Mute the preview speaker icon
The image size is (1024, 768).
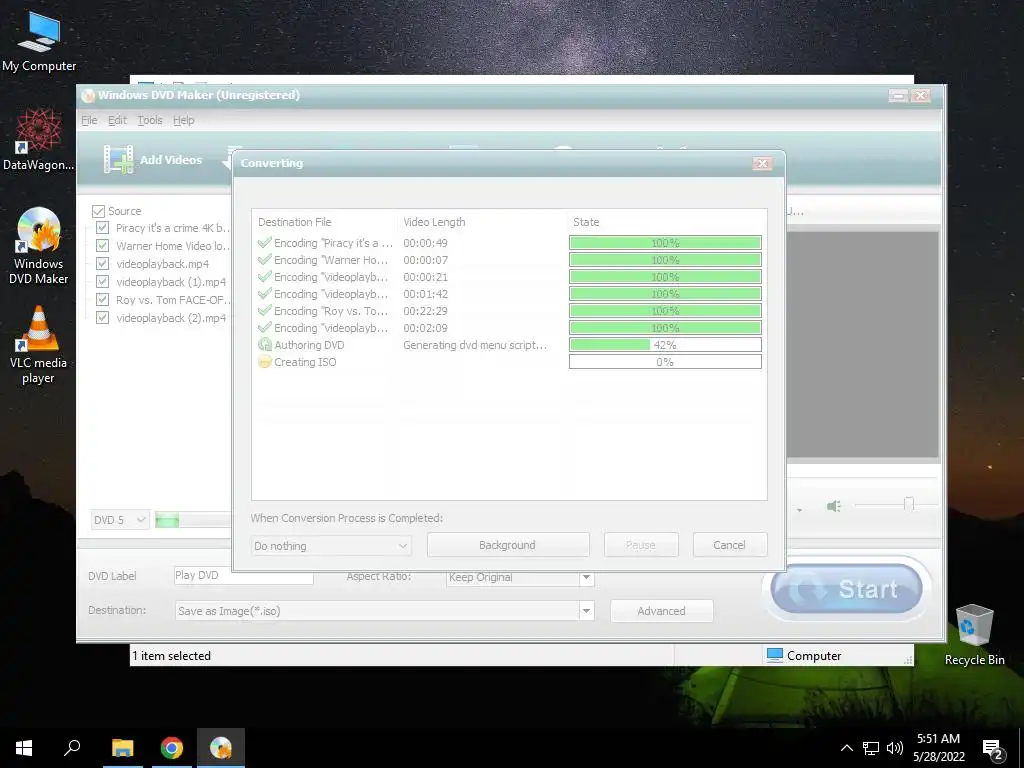click(x=833, y=506)
